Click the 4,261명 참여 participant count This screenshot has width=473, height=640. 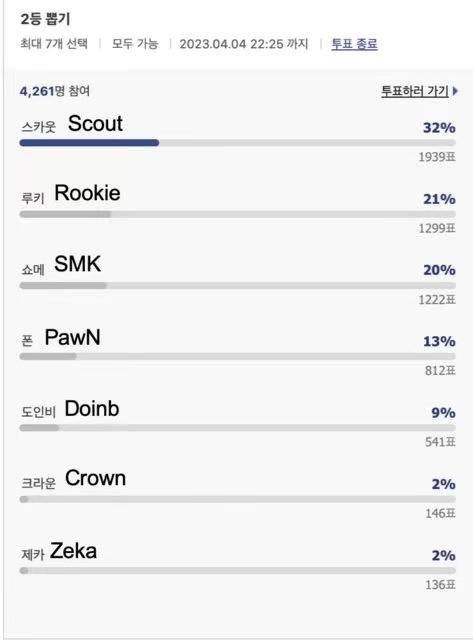pyautogui.click(x=55, y=91)
